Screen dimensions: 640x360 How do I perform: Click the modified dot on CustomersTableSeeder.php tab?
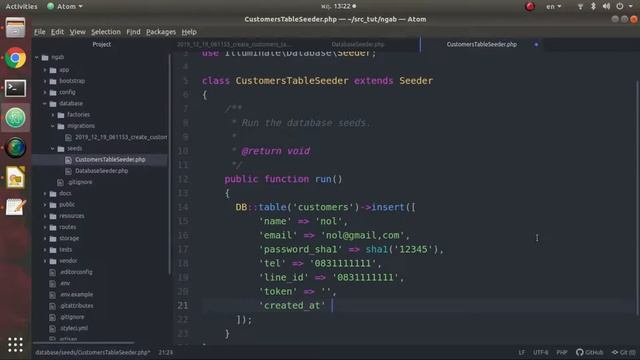tap(536, 44)
